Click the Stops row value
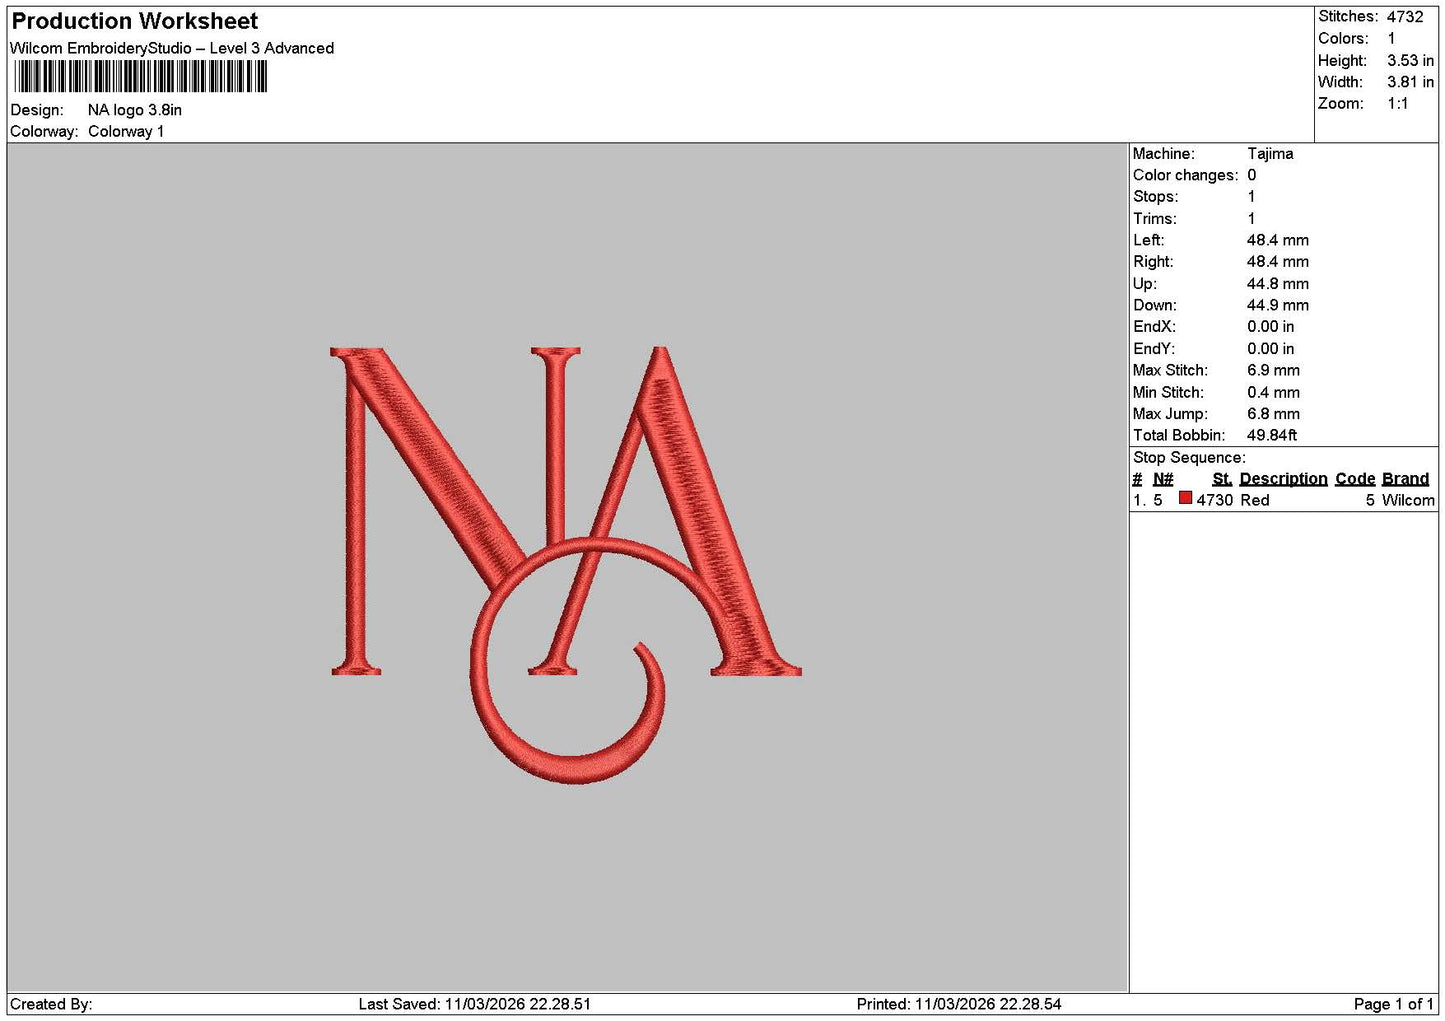 [1251, 197]
